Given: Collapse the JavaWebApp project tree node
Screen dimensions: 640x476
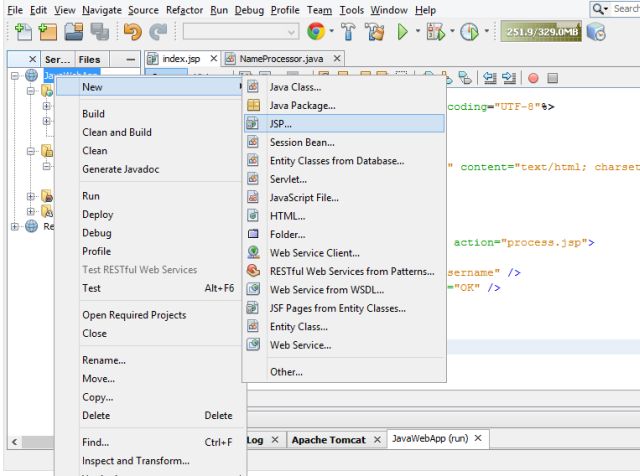Looking at the screenshot, I should pyautogui.click(x=15, y=76).
